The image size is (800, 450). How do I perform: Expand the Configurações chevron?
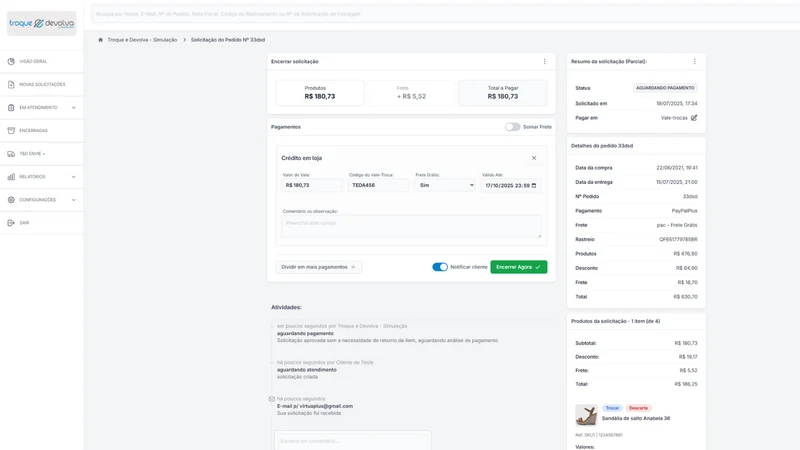point(73,199)
